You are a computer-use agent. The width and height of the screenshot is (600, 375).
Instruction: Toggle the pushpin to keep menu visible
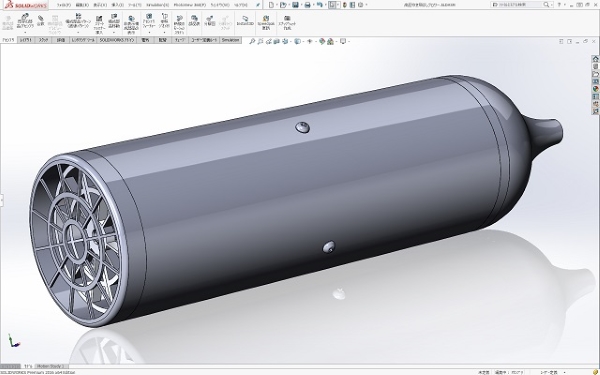tap(258, 5)
